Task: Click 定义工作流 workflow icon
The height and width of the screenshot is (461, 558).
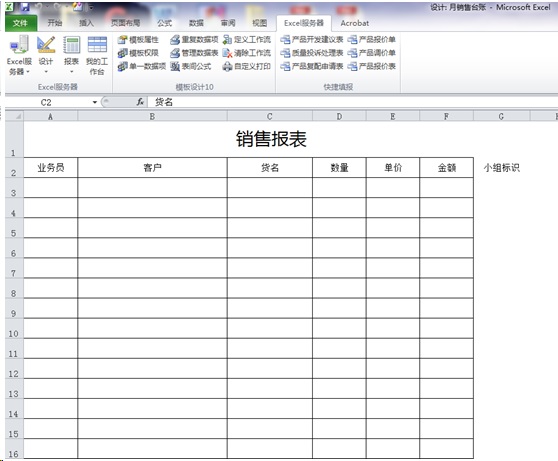Action: [x=247, y=40]
